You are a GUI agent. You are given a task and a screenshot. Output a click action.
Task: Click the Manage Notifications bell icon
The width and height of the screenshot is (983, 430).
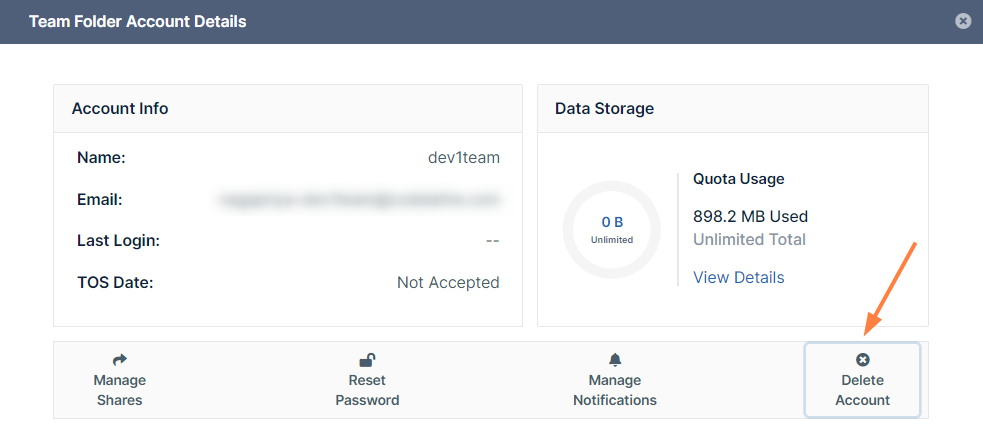tap(615, 360)
